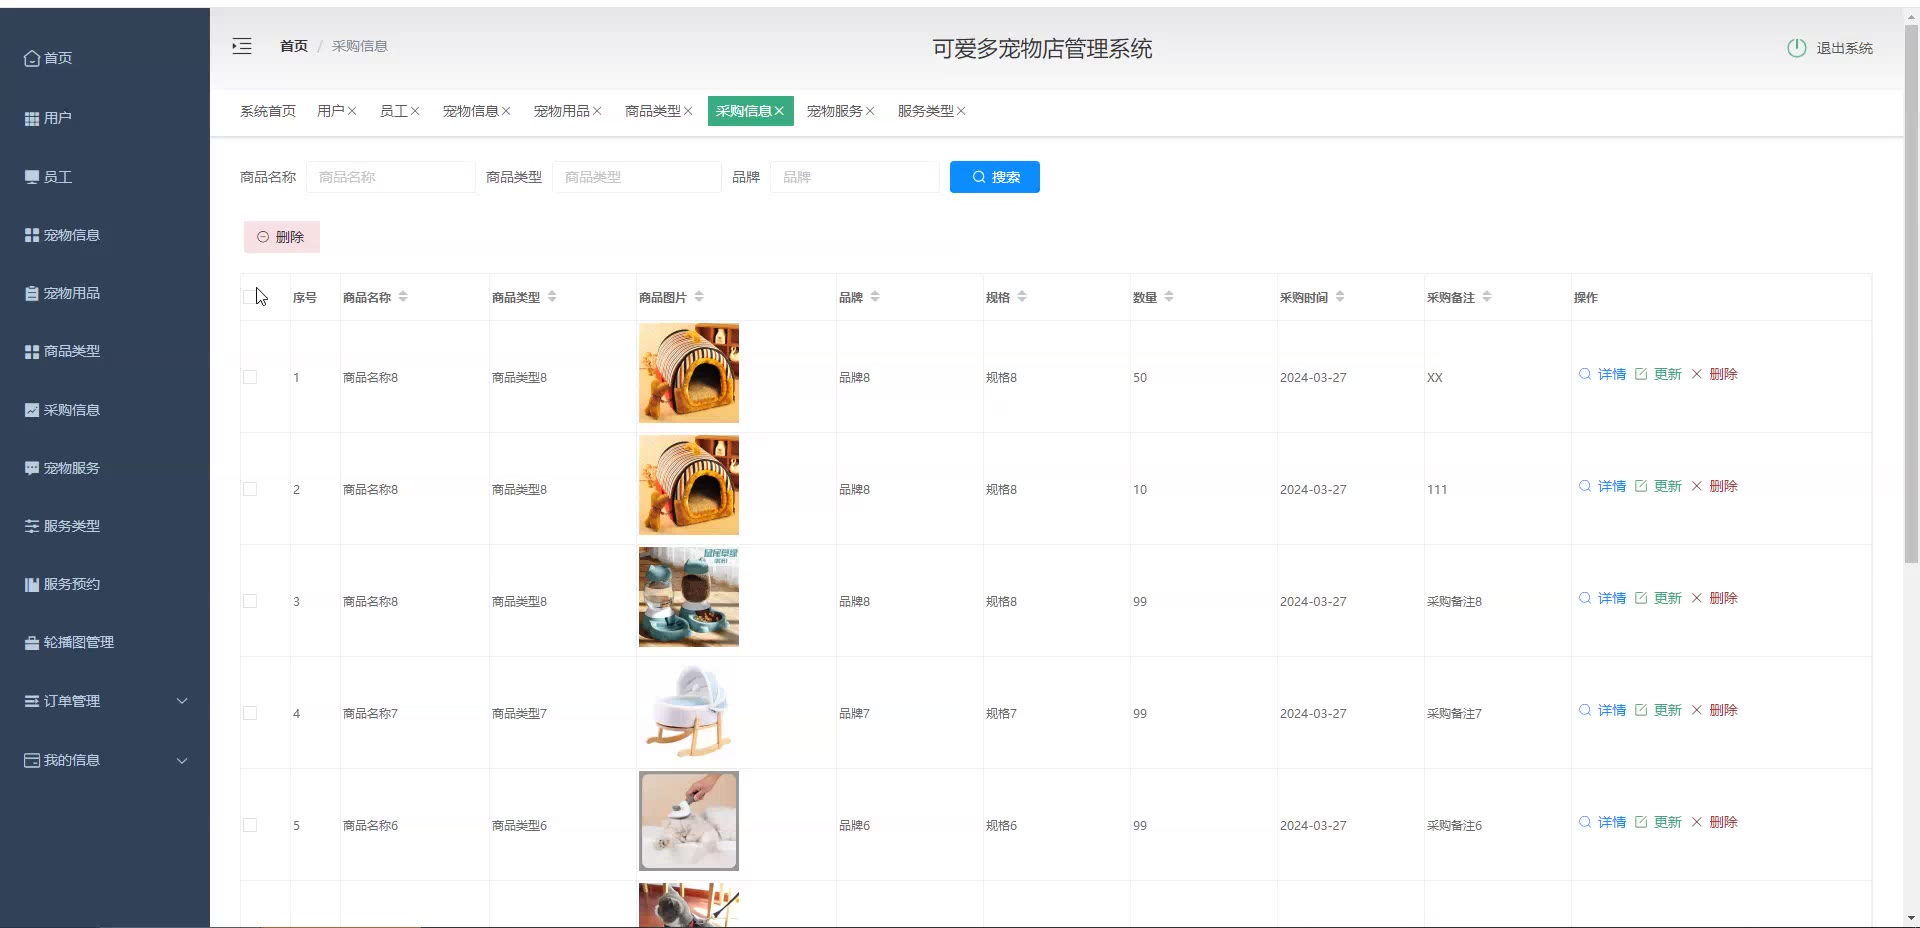Close the 员工 tab
This screenshot has width=1920, height=928.
415,111
